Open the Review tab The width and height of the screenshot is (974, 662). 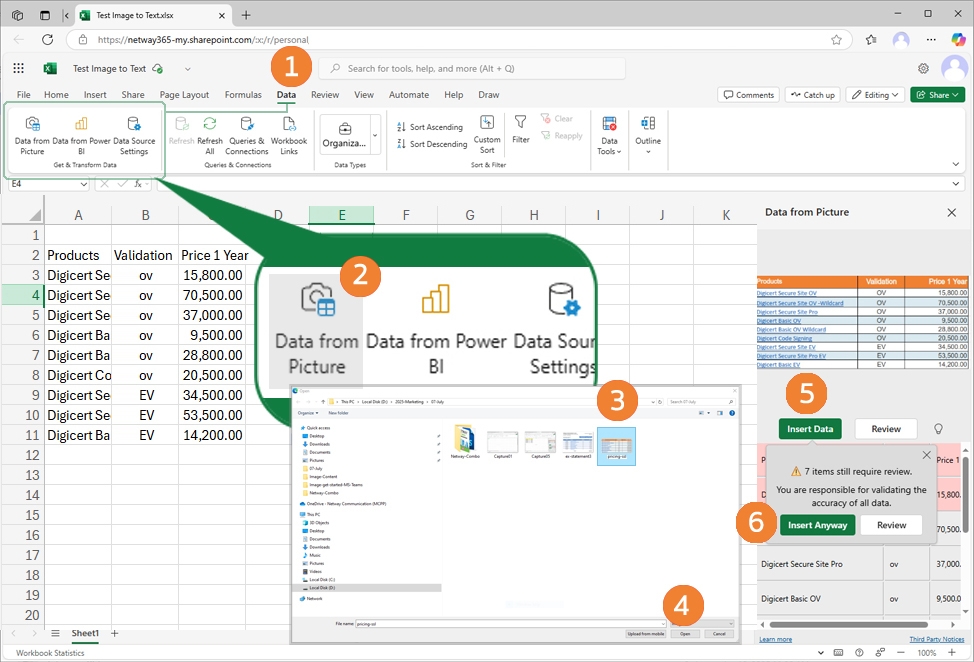(x=325, y=94)
